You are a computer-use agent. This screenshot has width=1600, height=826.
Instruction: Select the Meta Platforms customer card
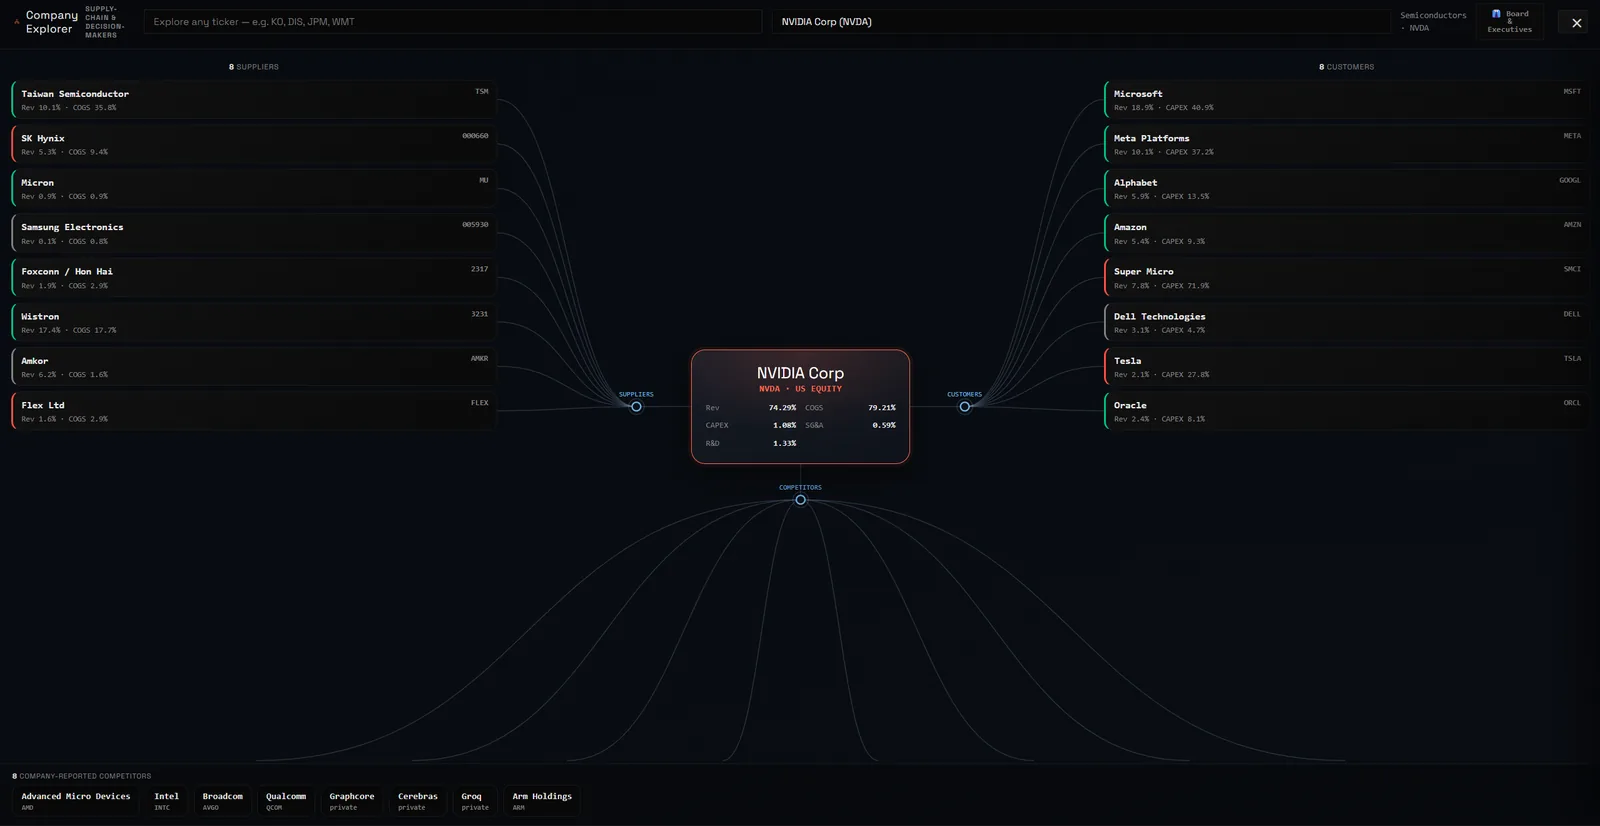pyautogui.click(x=1346, y=145)
